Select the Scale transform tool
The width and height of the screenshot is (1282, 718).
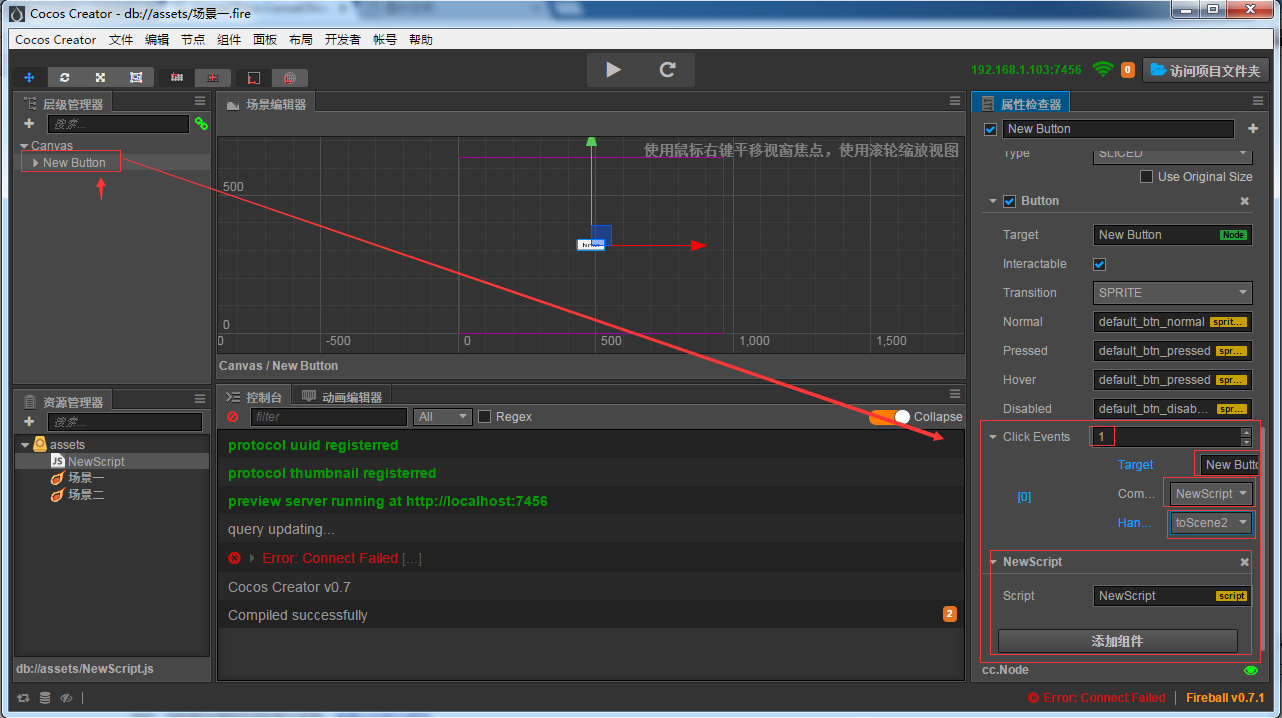point(100,77)
